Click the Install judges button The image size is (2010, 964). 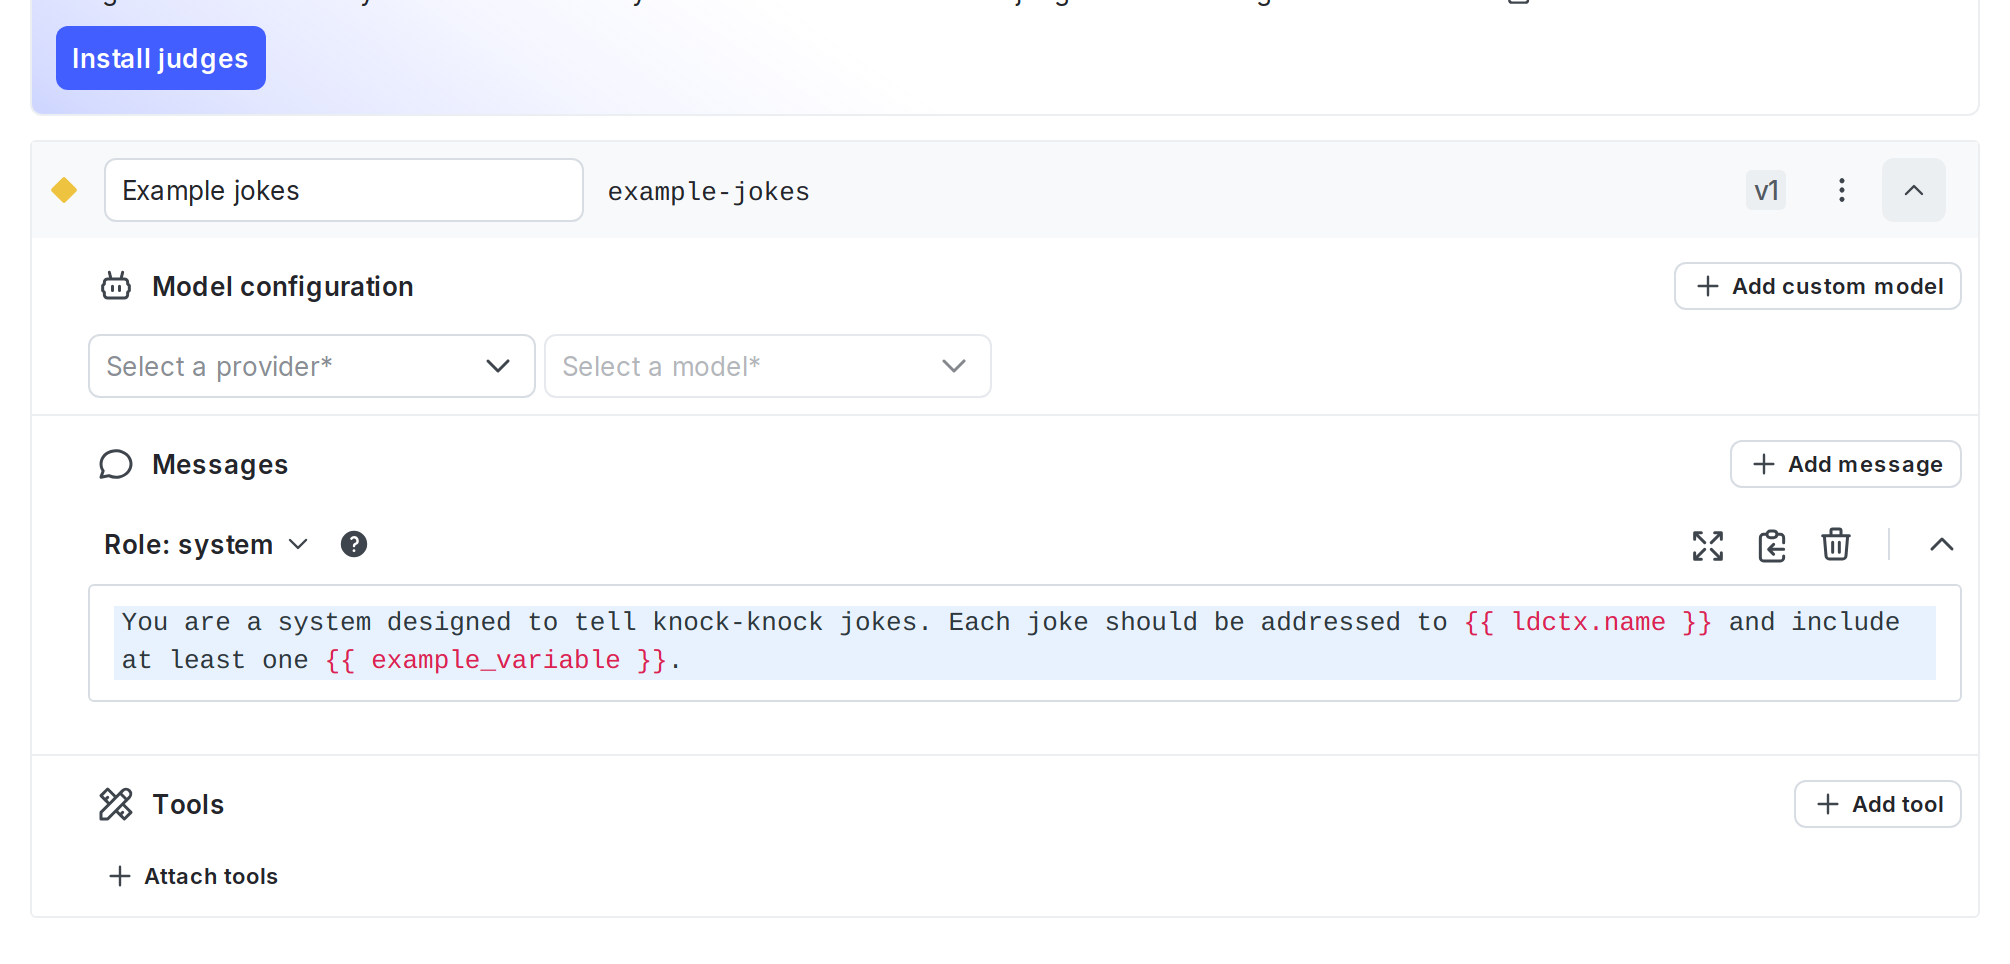(160, 59)
